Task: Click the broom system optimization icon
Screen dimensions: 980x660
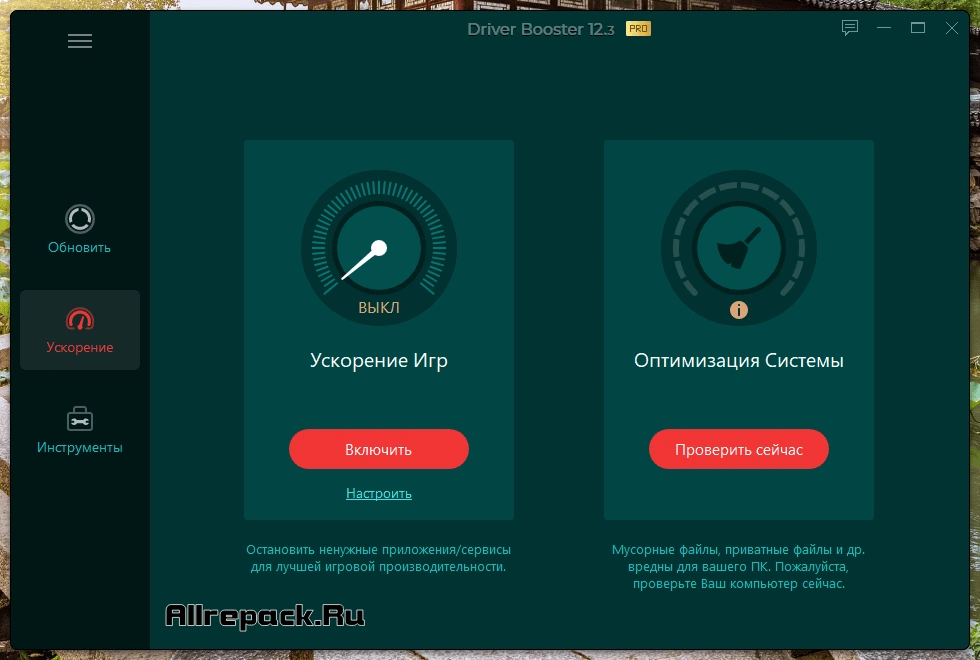Action: point(739,248)
